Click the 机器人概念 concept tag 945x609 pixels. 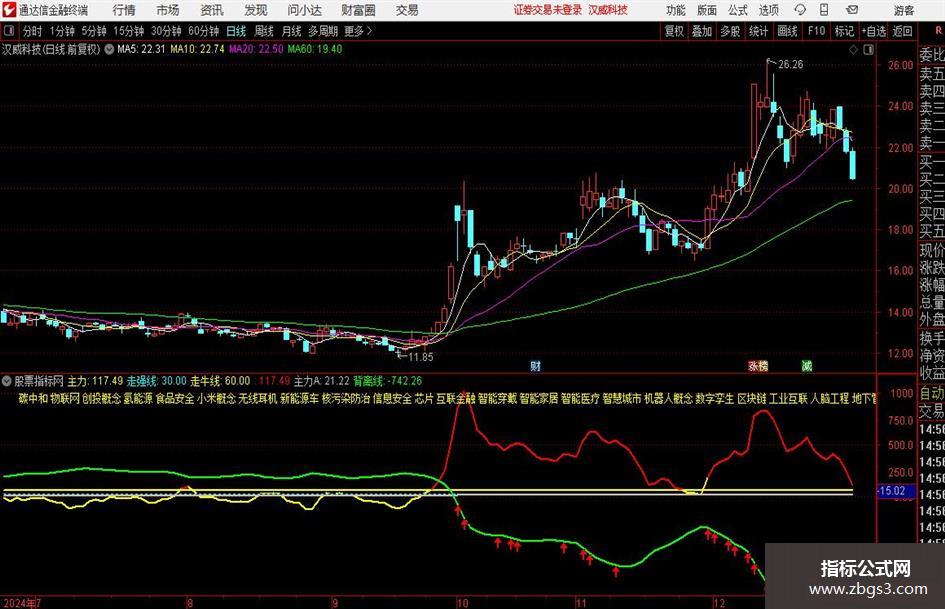pyautogui.click(x=669, y=399)
